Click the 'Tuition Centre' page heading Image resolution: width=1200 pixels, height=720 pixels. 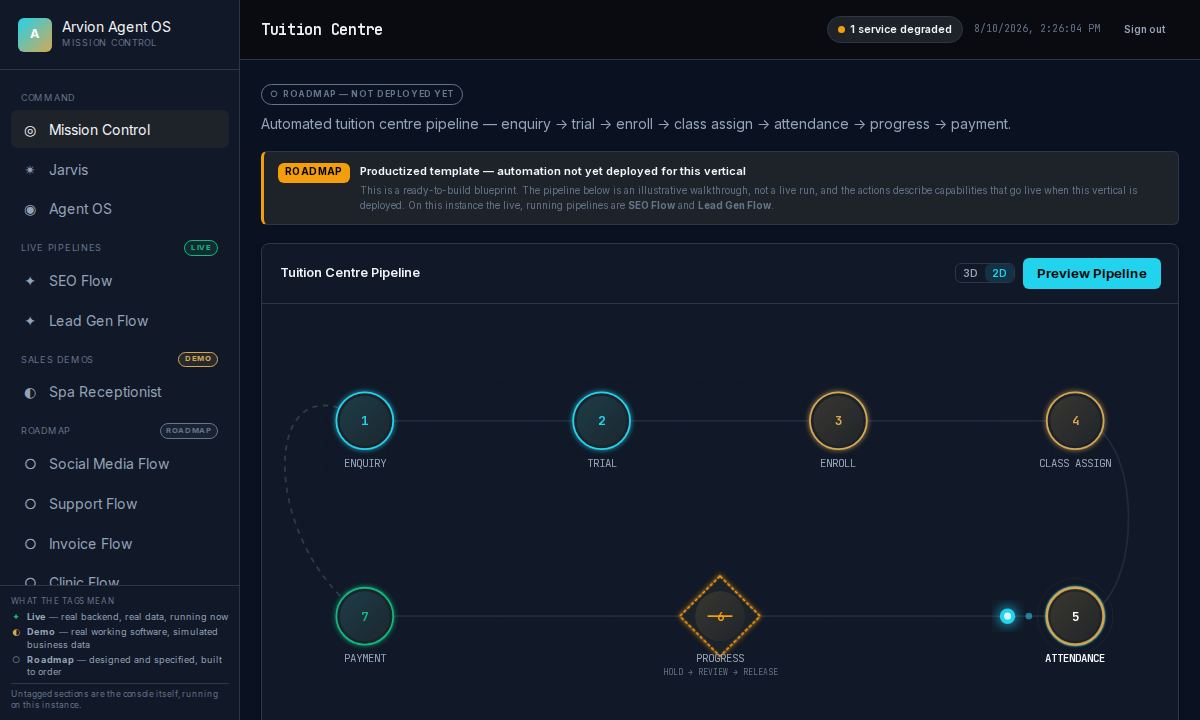tap(322, 30)
